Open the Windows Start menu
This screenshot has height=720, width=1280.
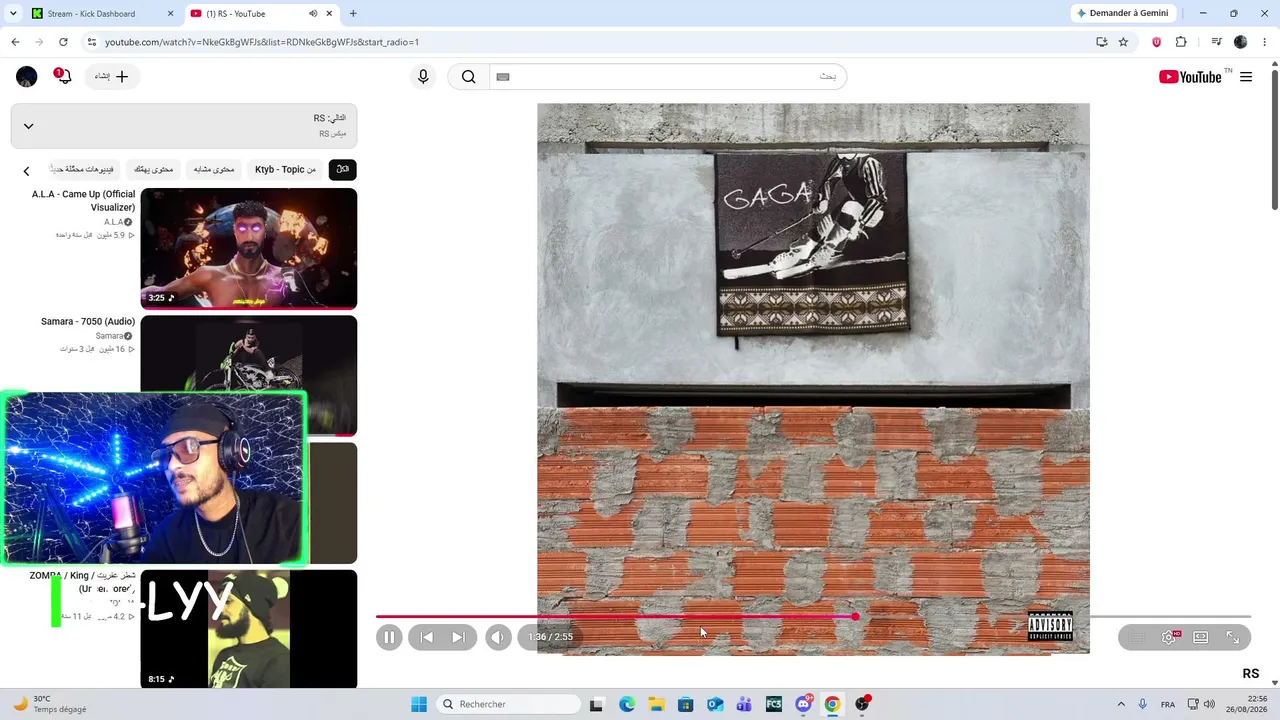tap(419, 704)
